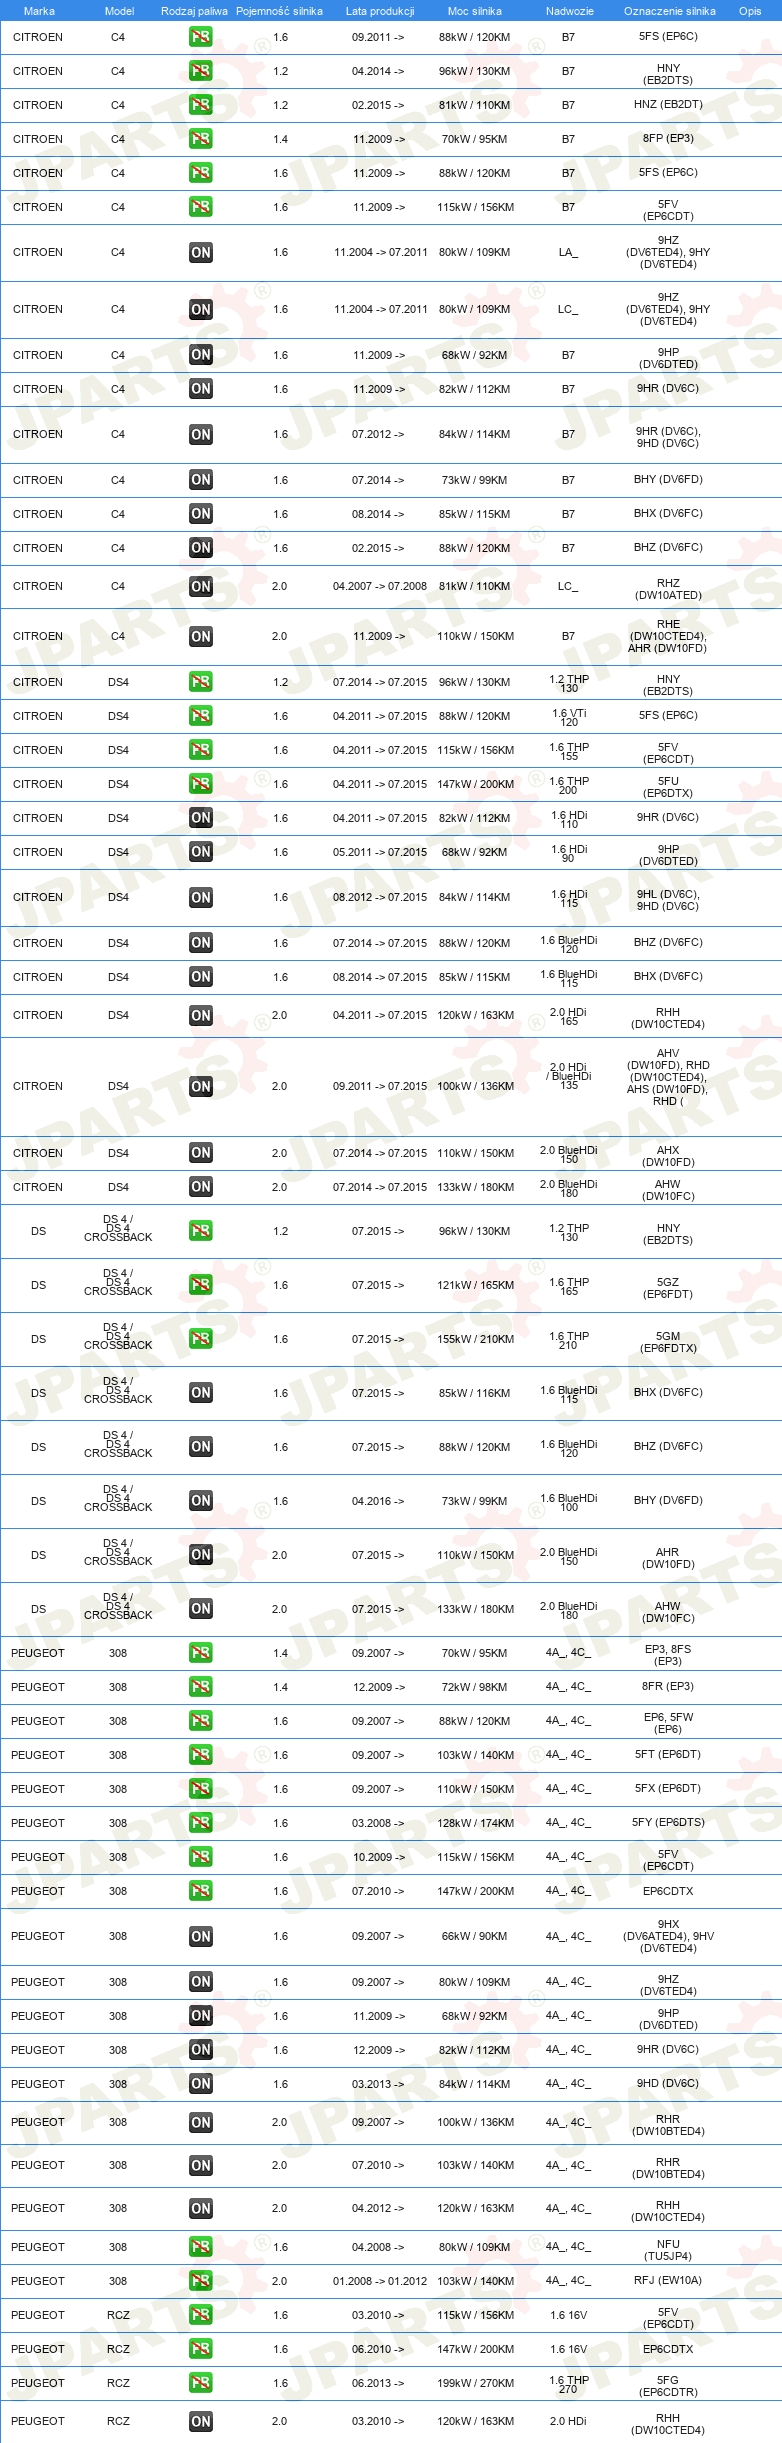
Task: Click the Marka column header
Action: 39,11
